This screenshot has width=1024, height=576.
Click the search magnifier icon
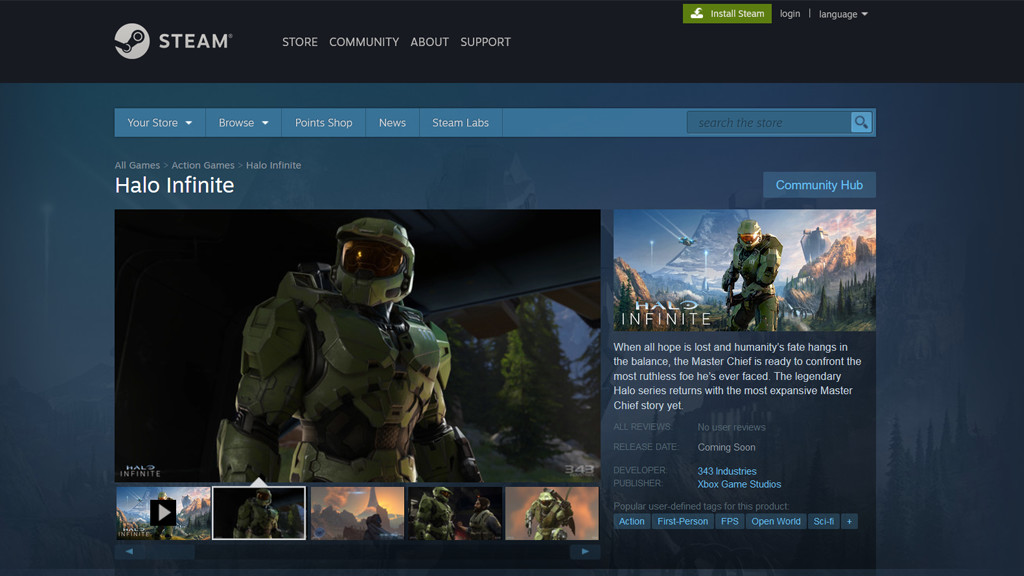tap(861, 122)
